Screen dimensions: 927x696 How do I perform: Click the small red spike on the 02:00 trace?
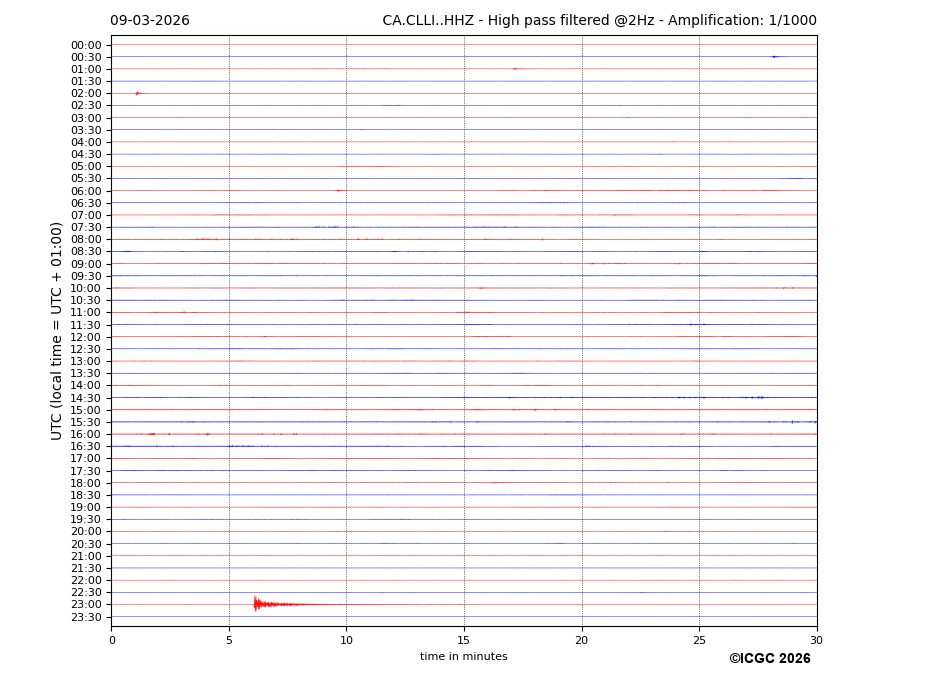pos(137,93)
